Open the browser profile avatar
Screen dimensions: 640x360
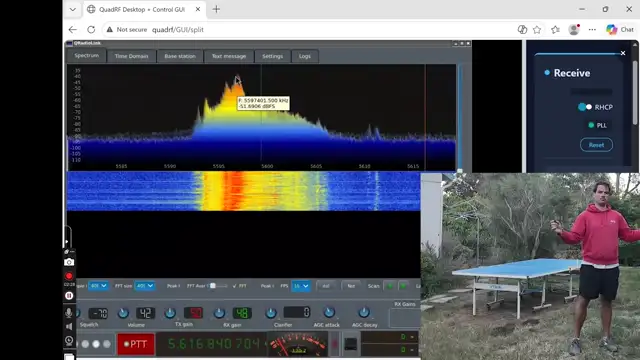(x=574, y=29)
